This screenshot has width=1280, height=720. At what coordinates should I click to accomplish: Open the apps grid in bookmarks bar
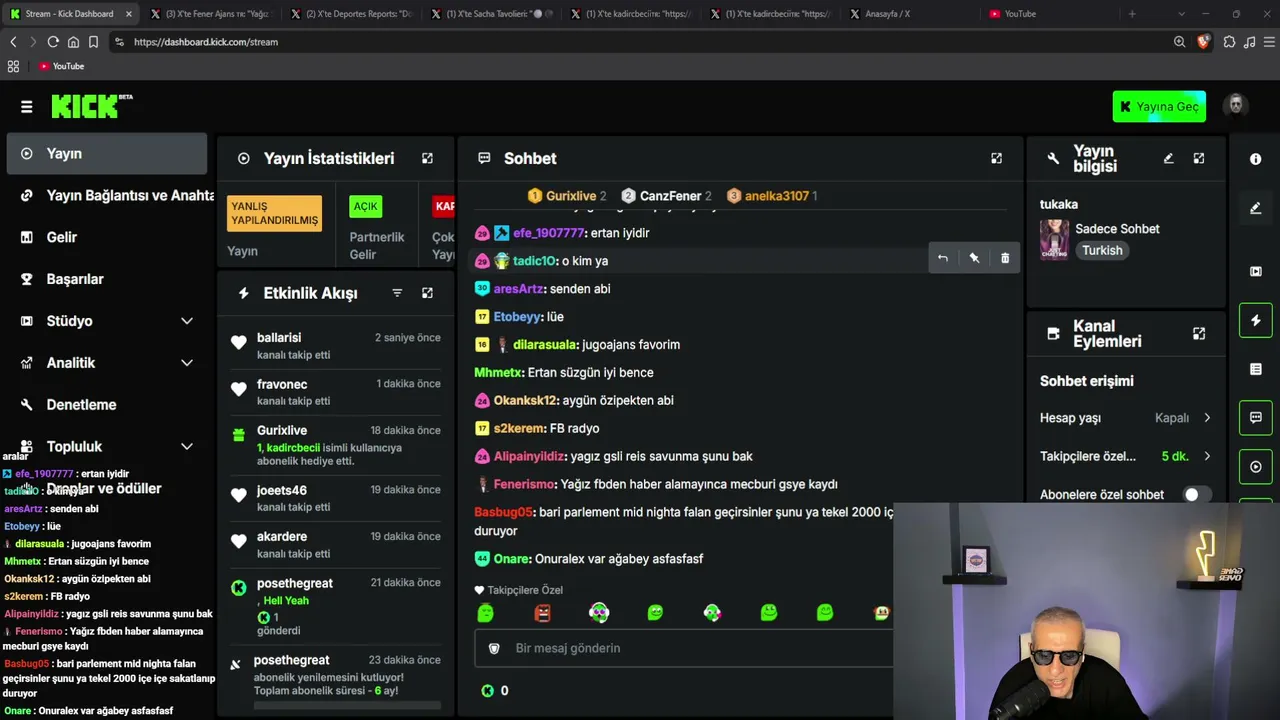click(x=13, y=66)
